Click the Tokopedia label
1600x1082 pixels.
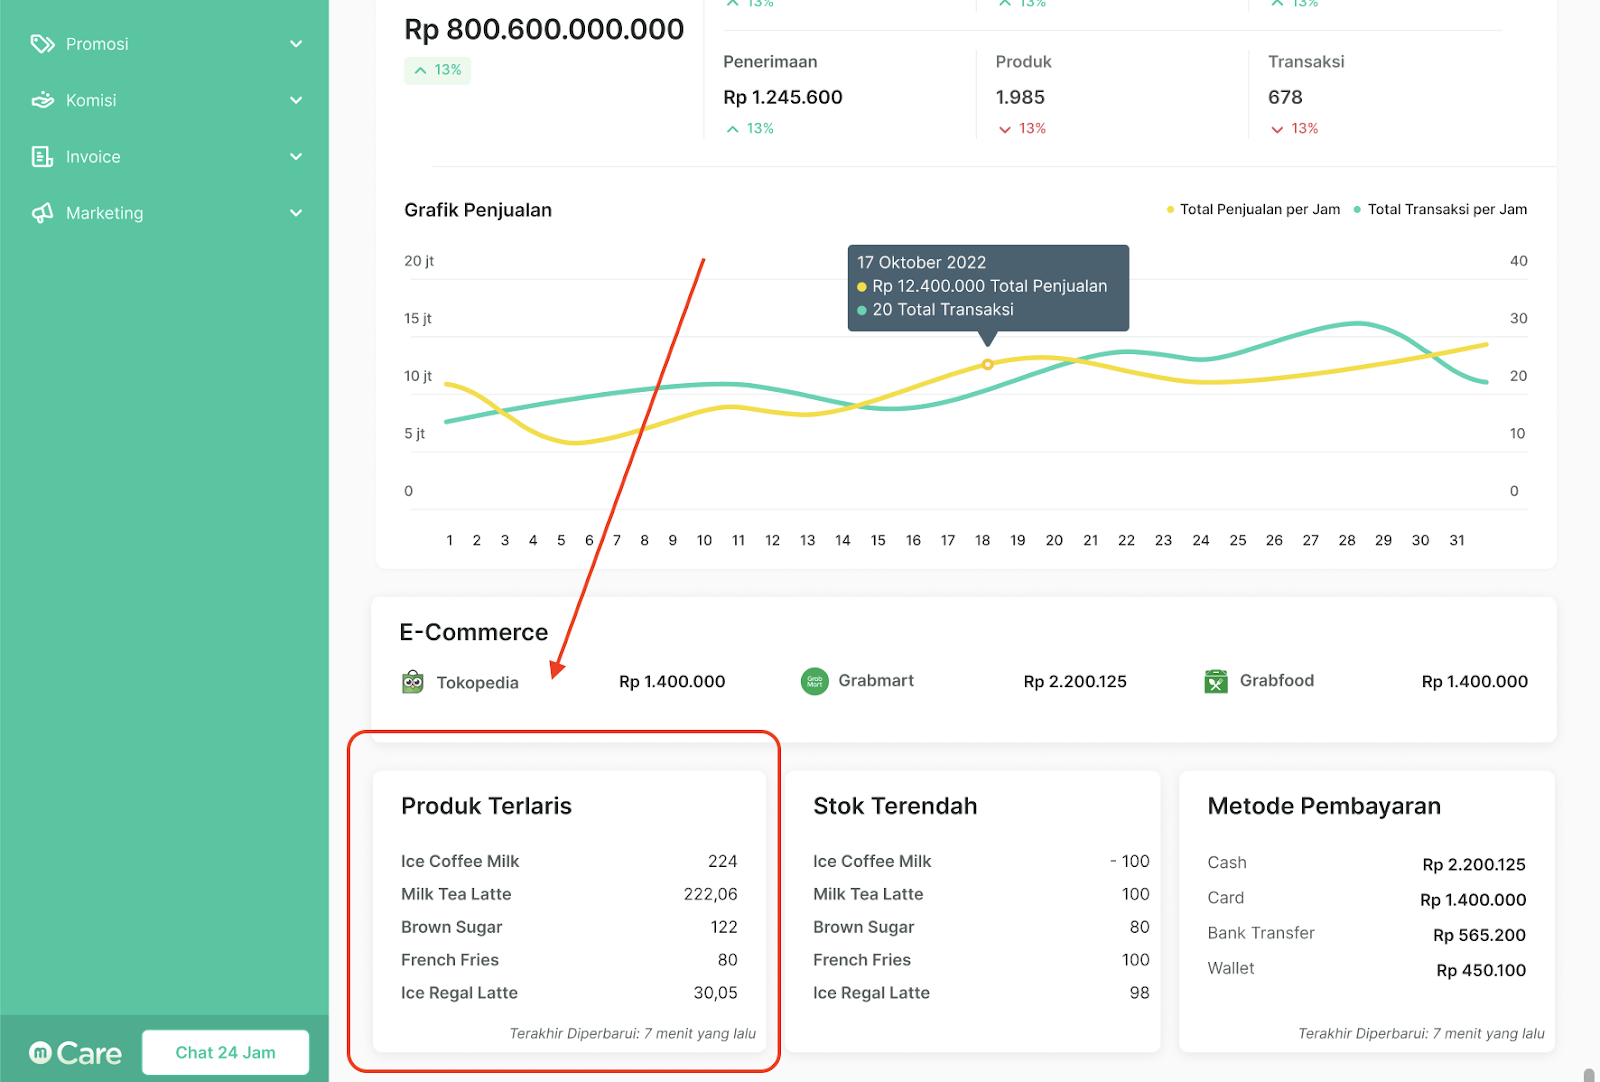click(x=477, y=683)
